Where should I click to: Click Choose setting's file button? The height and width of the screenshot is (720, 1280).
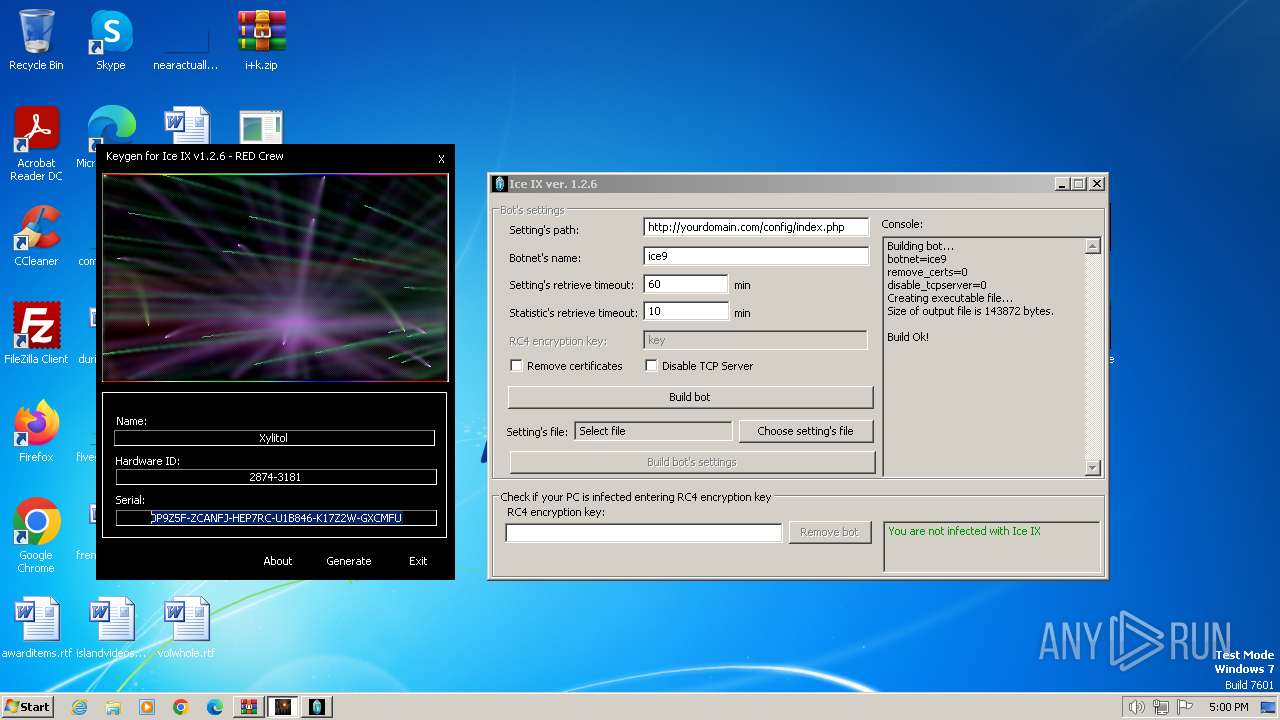805,431
